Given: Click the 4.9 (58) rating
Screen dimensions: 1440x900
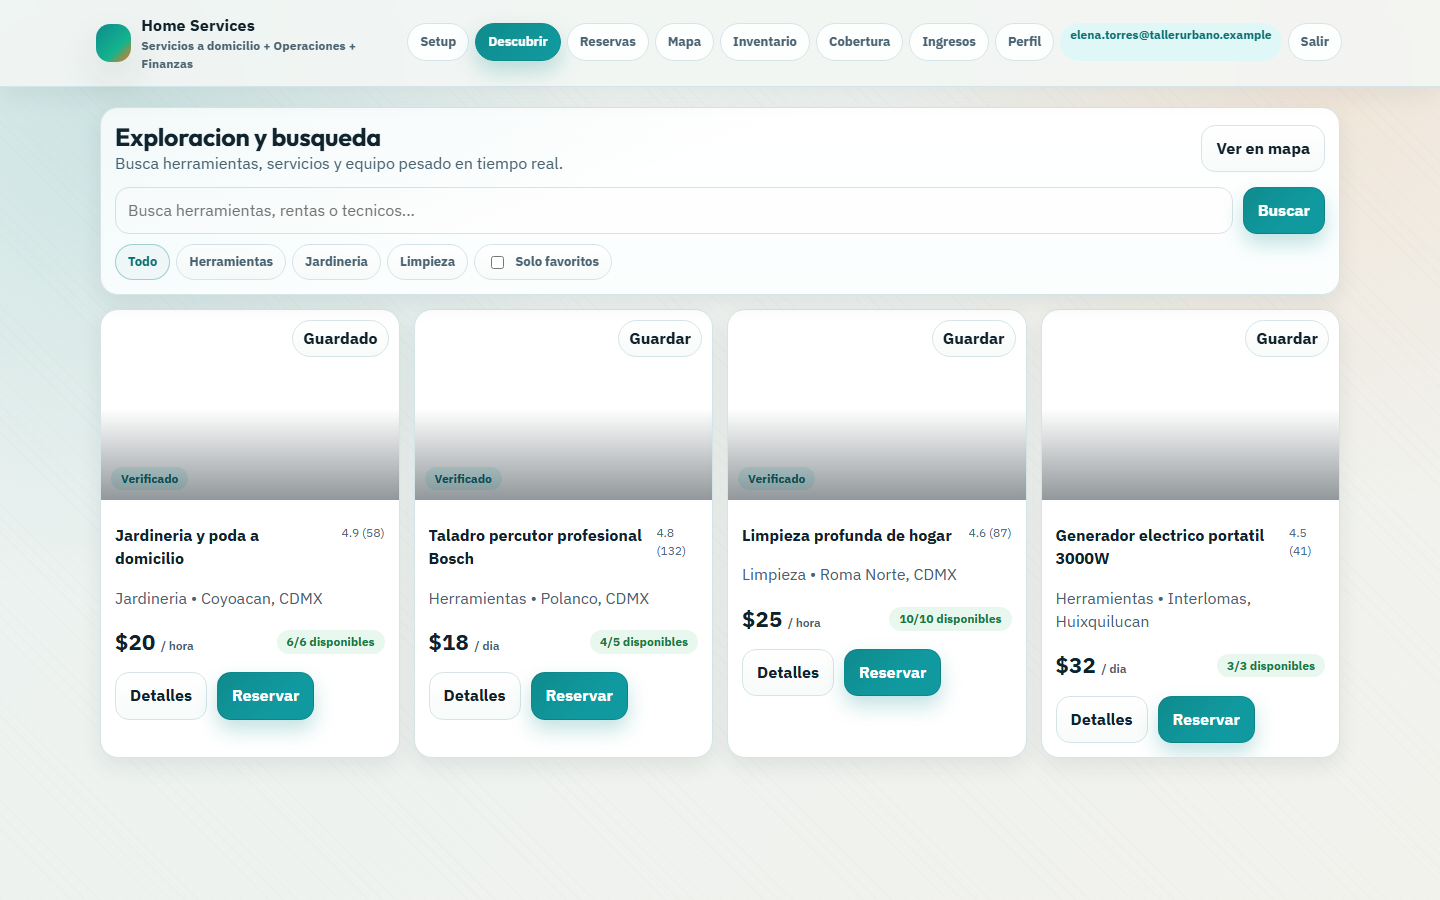Looking at the screenshot, I should [363, 533].
